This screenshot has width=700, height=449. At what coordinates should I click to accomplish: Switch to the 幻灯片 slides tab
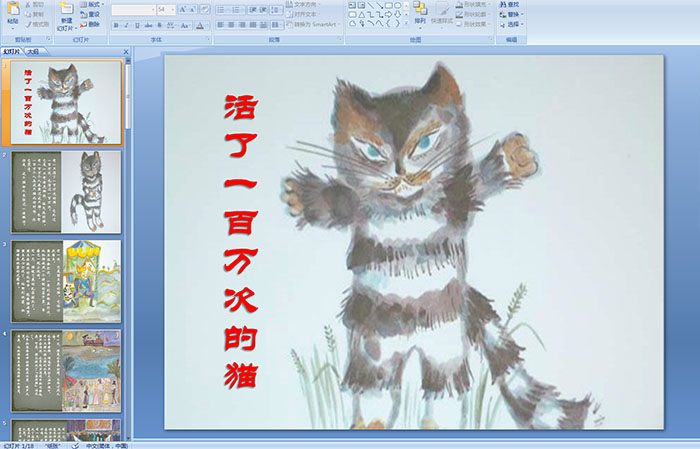pos(11,52)
